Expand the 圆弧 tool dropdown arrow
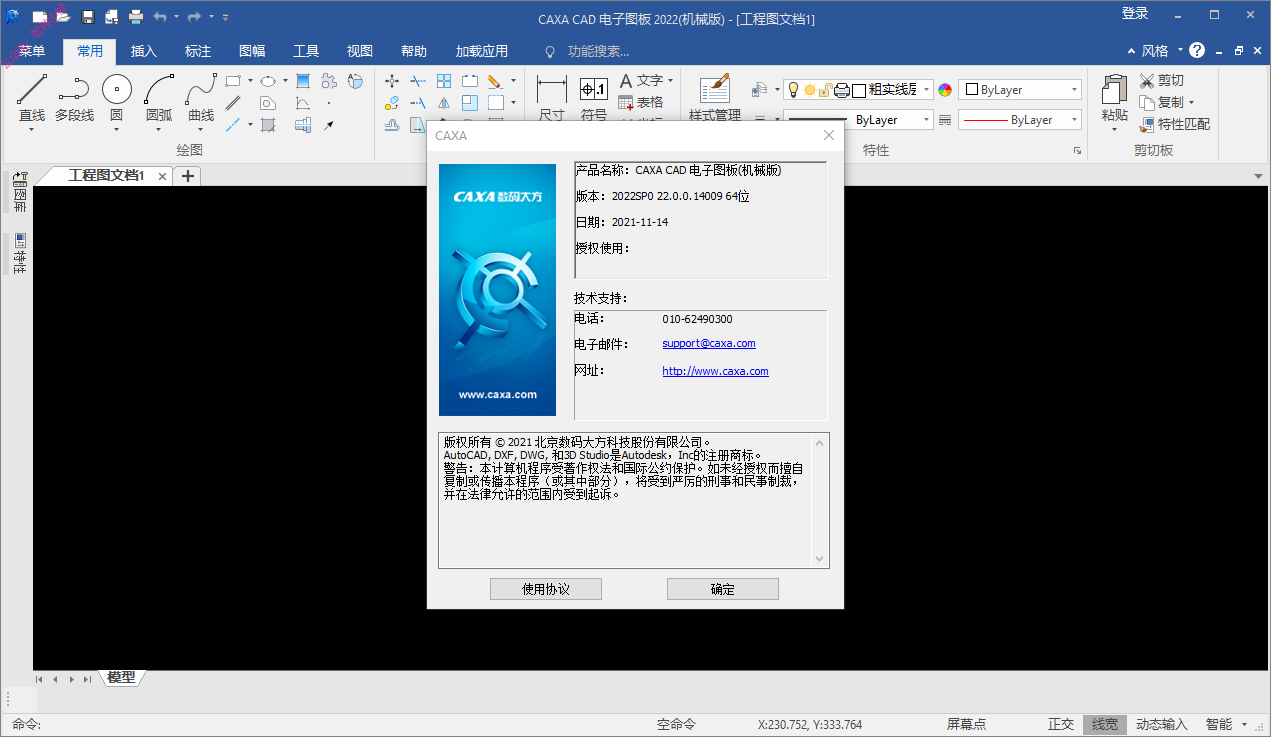 [159, 129]
